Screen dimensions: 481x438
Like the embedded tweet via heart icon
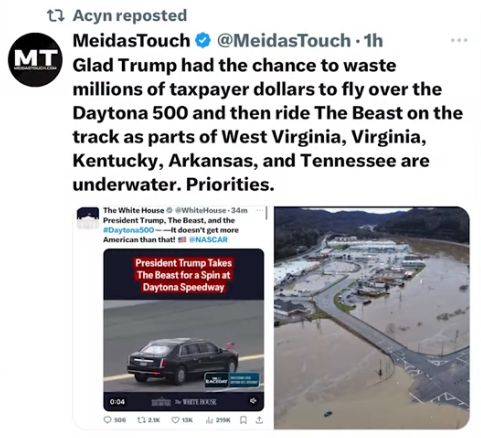[175, 420]
